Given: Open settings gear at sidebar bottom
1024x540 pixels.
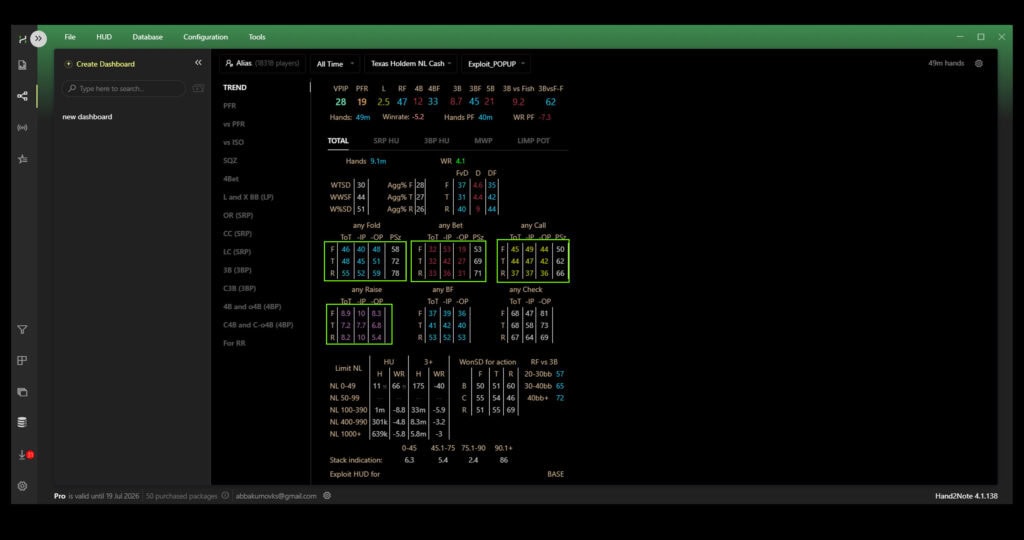Looking at the screenshot, I should [22, 486].
